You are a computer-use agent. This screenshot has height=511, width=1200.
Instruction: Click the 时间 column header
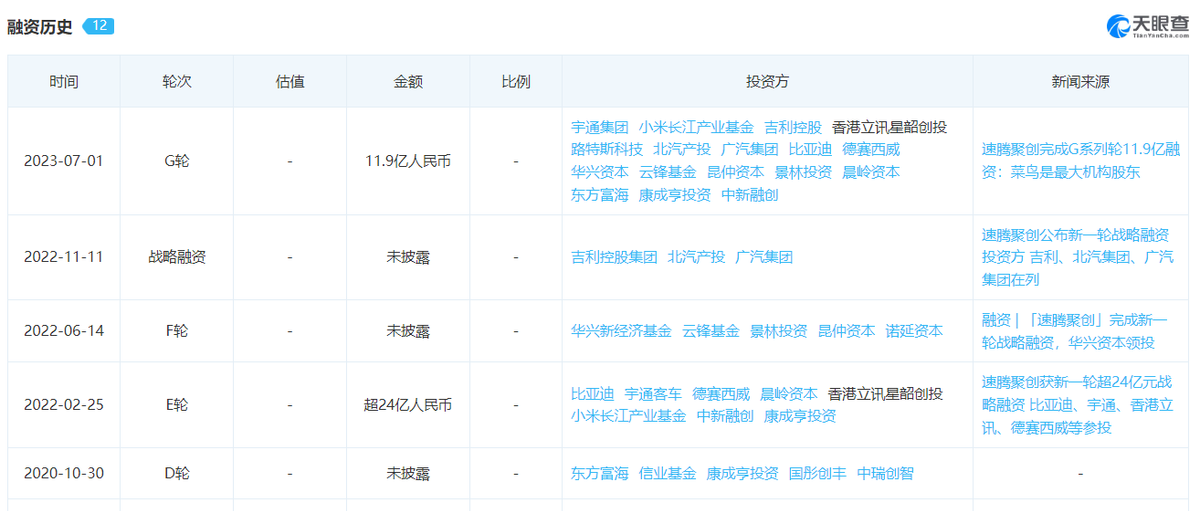coord(64,82)
